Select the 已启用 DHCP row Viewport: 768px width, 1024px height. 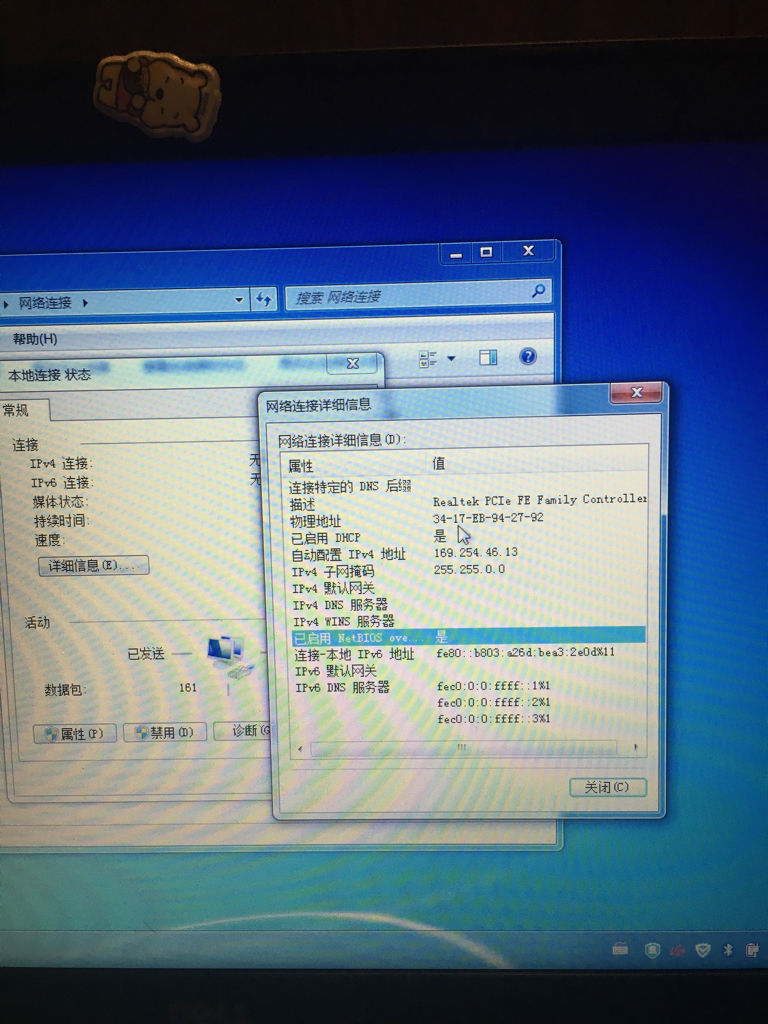468,537
